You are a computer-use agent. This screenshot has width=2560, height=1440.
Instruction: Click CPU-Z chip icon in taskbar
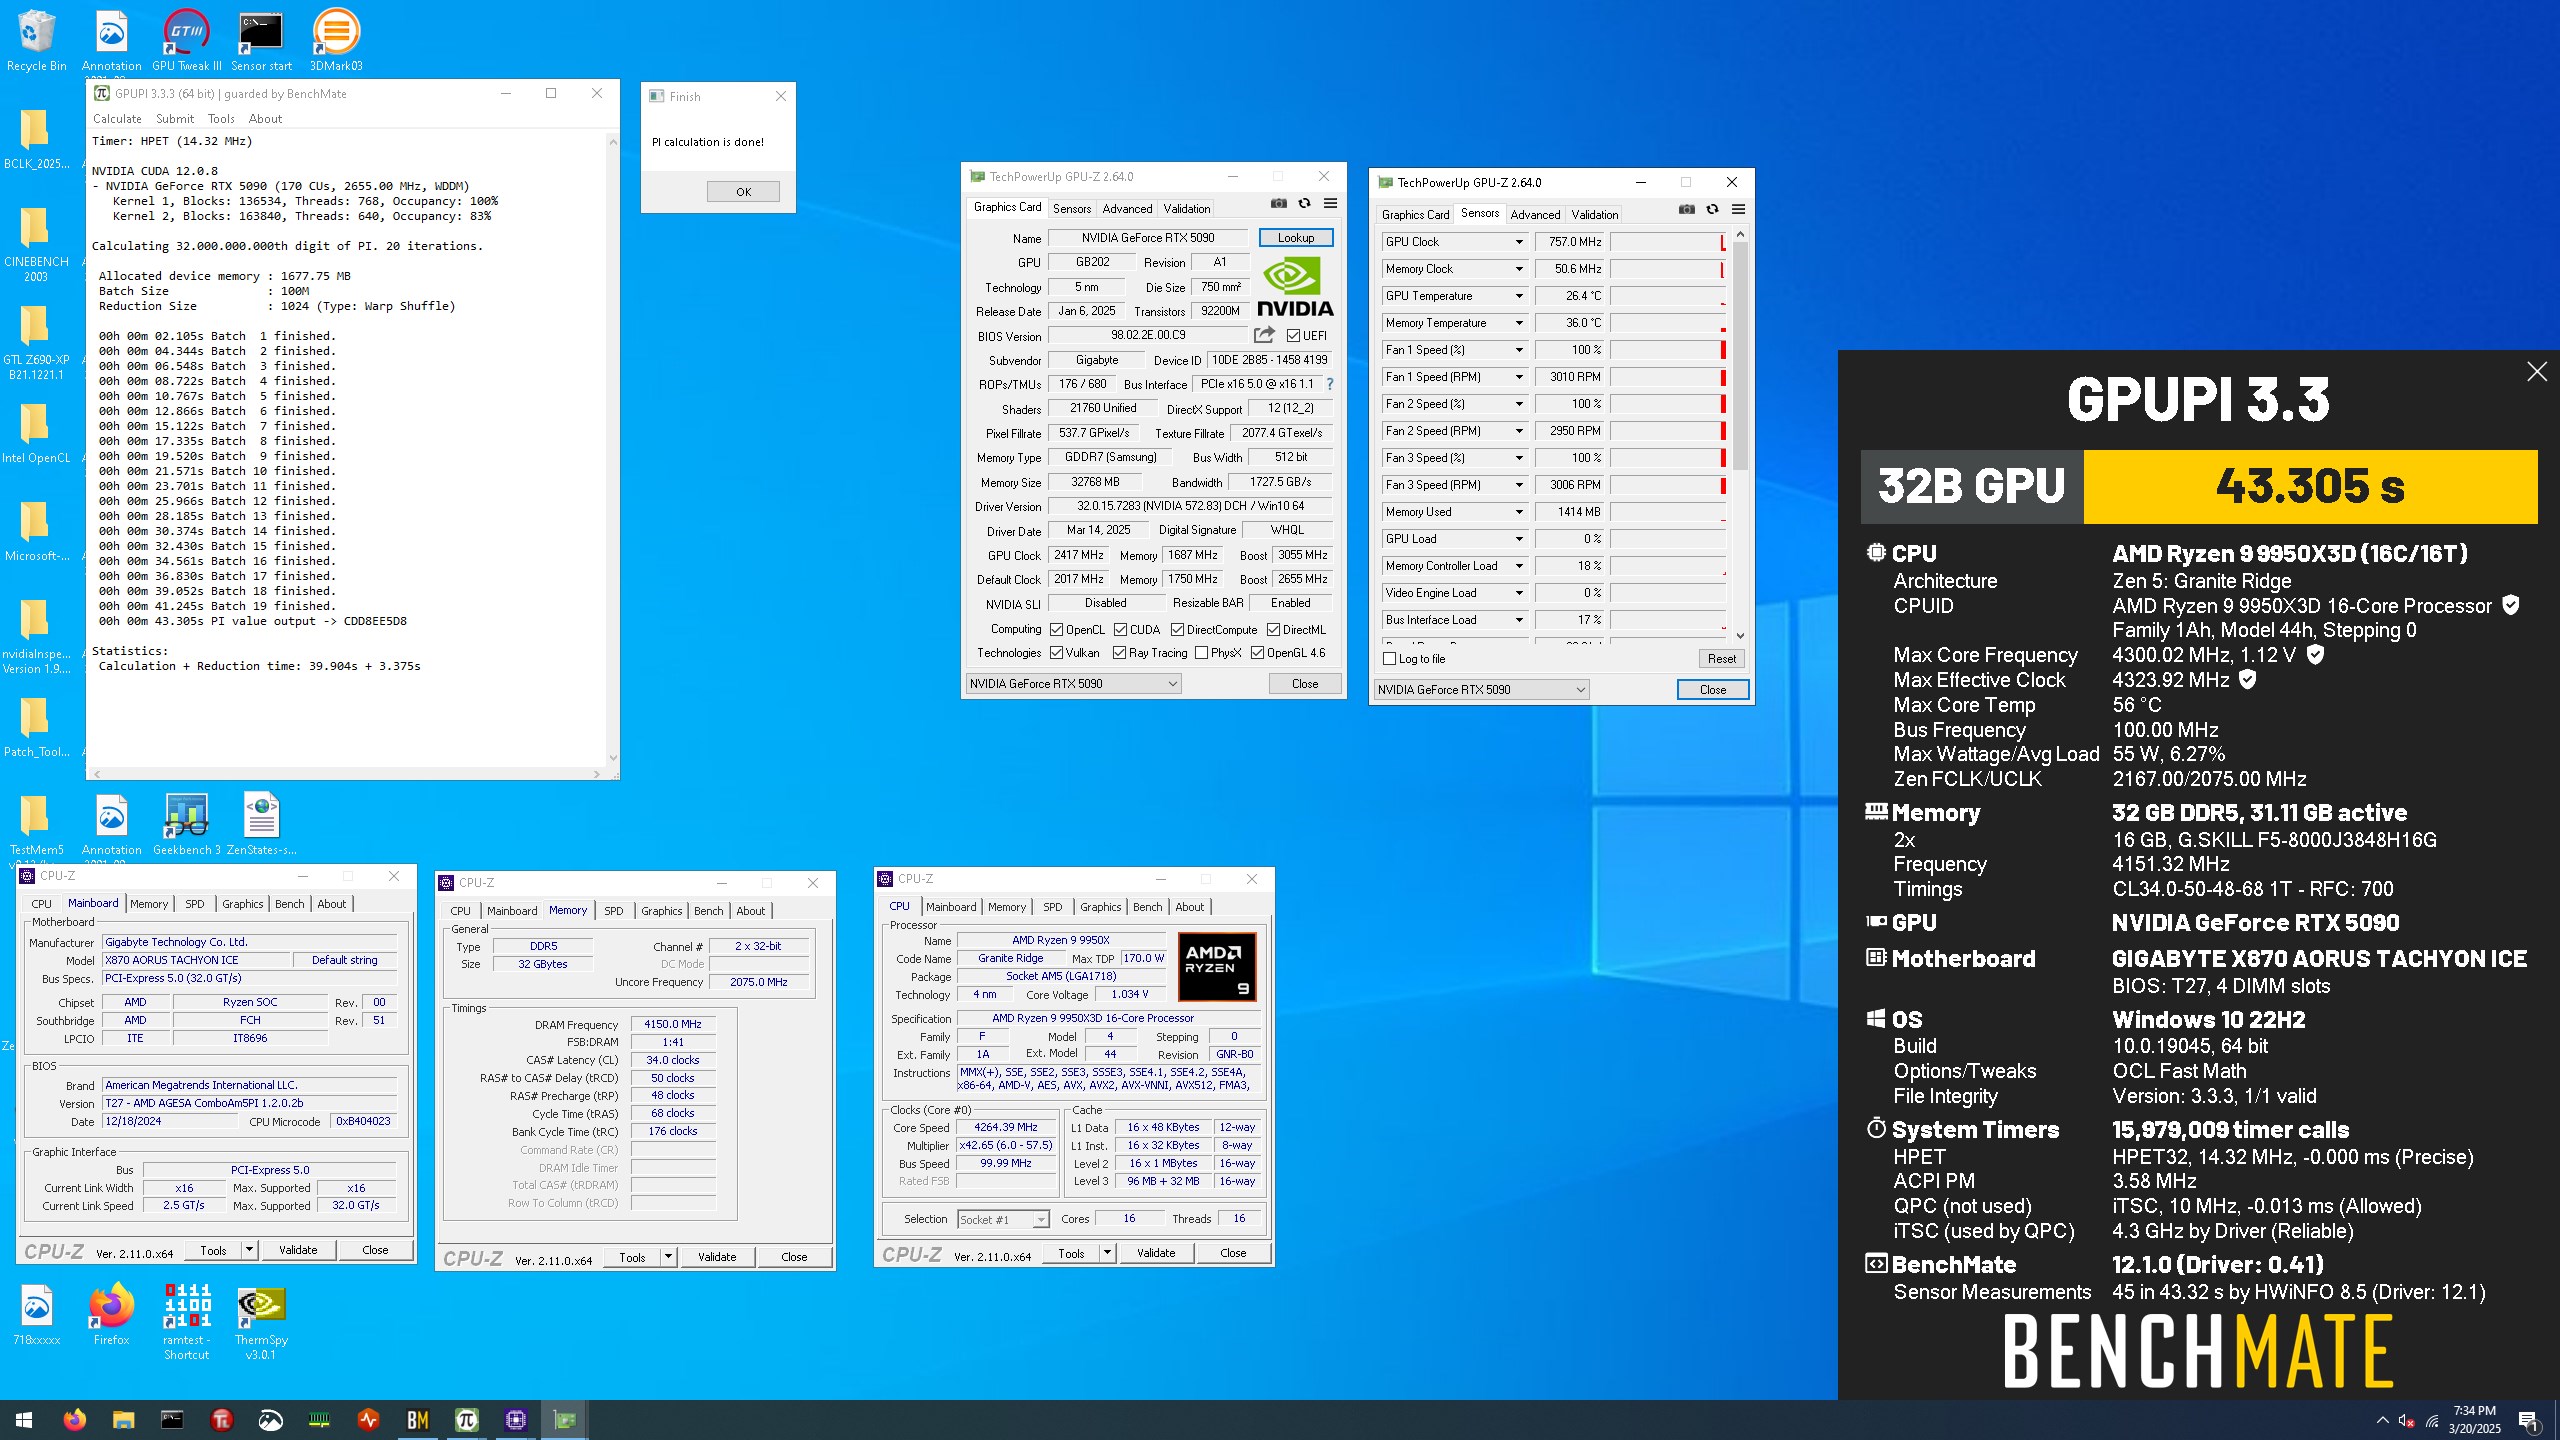516,1419
